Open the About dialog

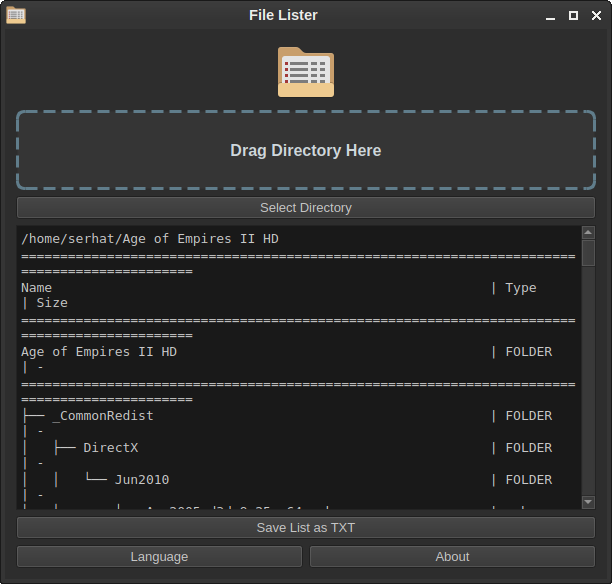(x=452, y=557)
